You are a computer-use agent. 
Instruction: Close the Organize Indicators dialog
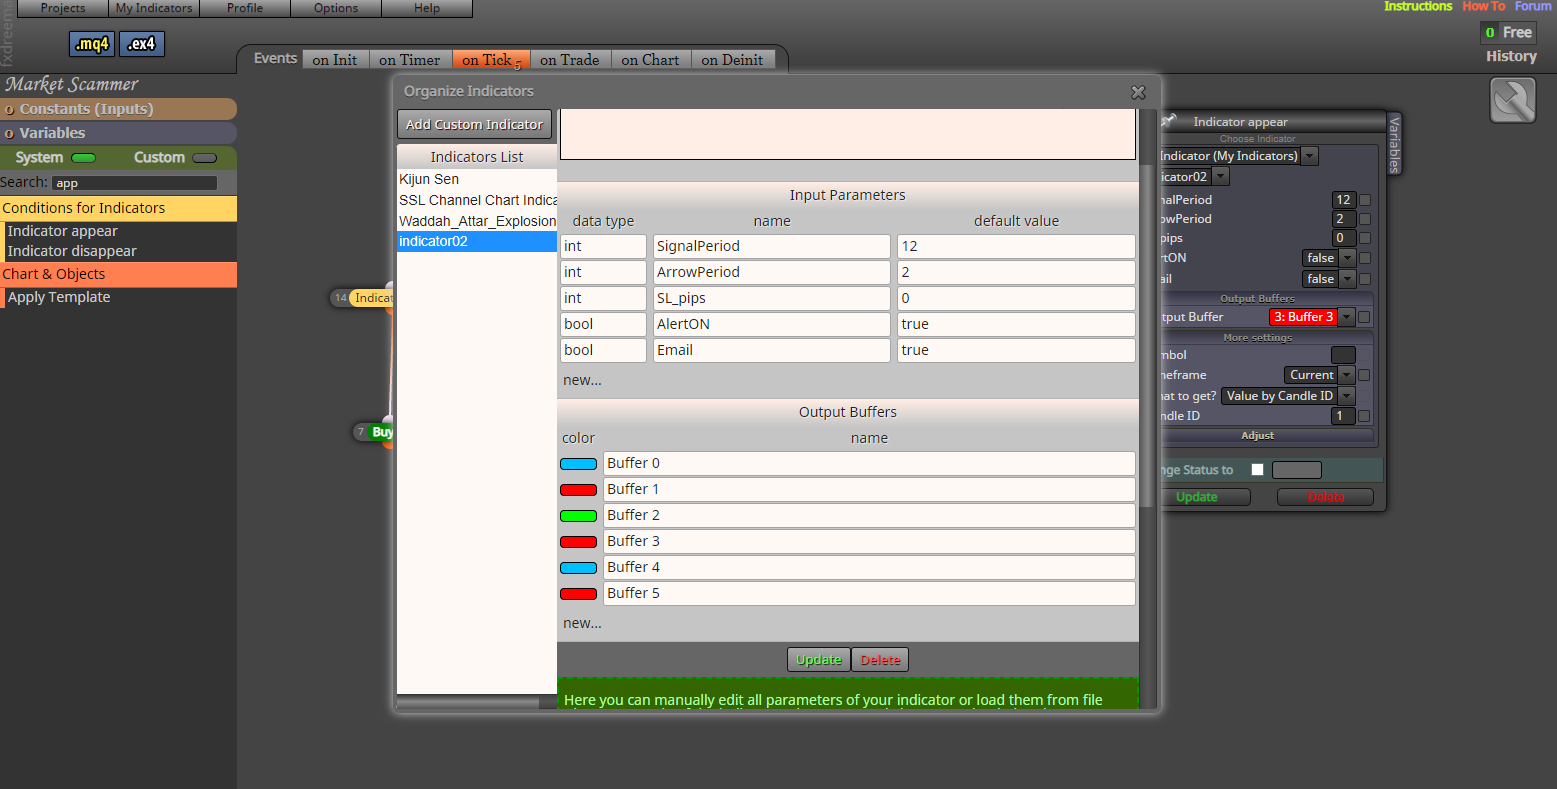point(1138,92)
